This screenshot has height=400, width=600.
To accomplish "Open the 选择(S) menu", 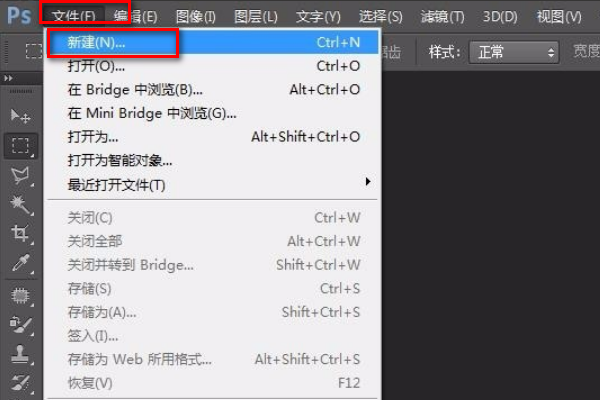I will (x=380, y=16).
